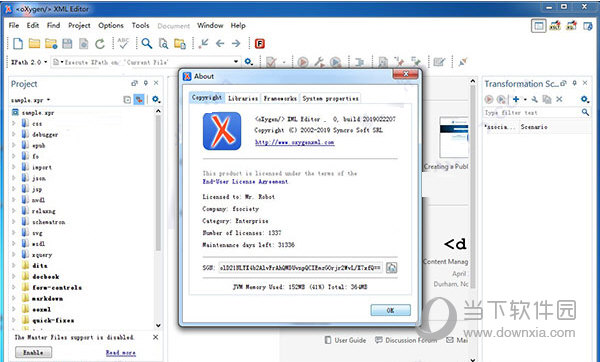Viewport: 600px width, 362px height.
Task: Click edit scenario wrench in Transformation panel
Action: 535,99
